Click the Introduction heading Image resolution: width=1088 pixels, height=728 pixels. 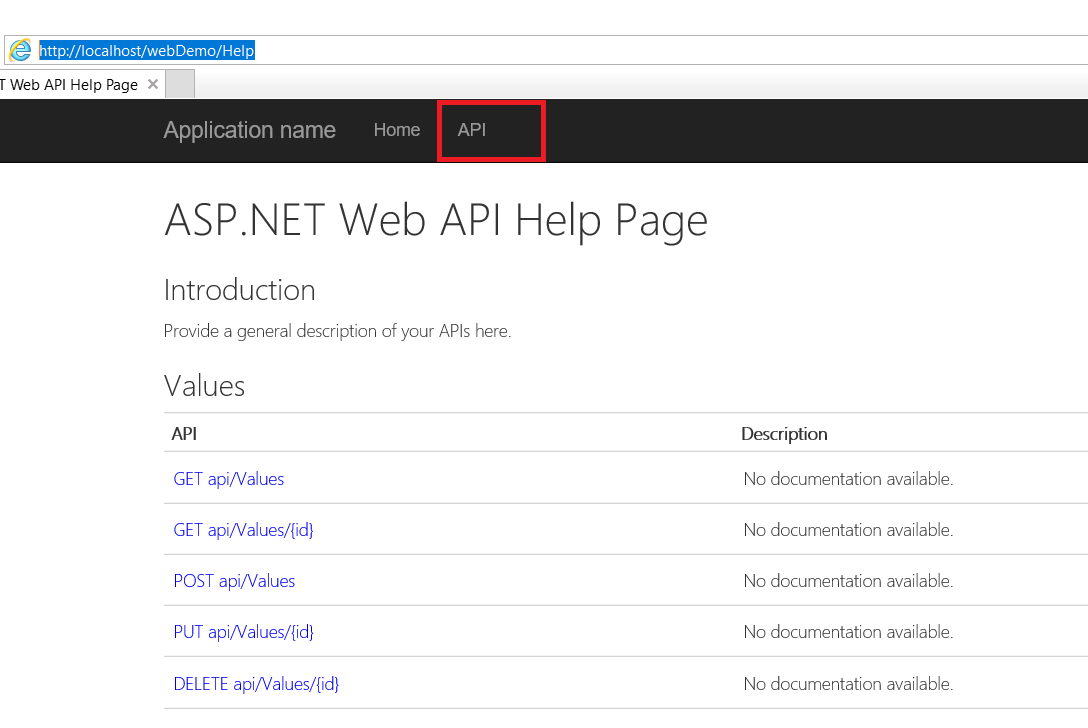[x=239, y=290]
